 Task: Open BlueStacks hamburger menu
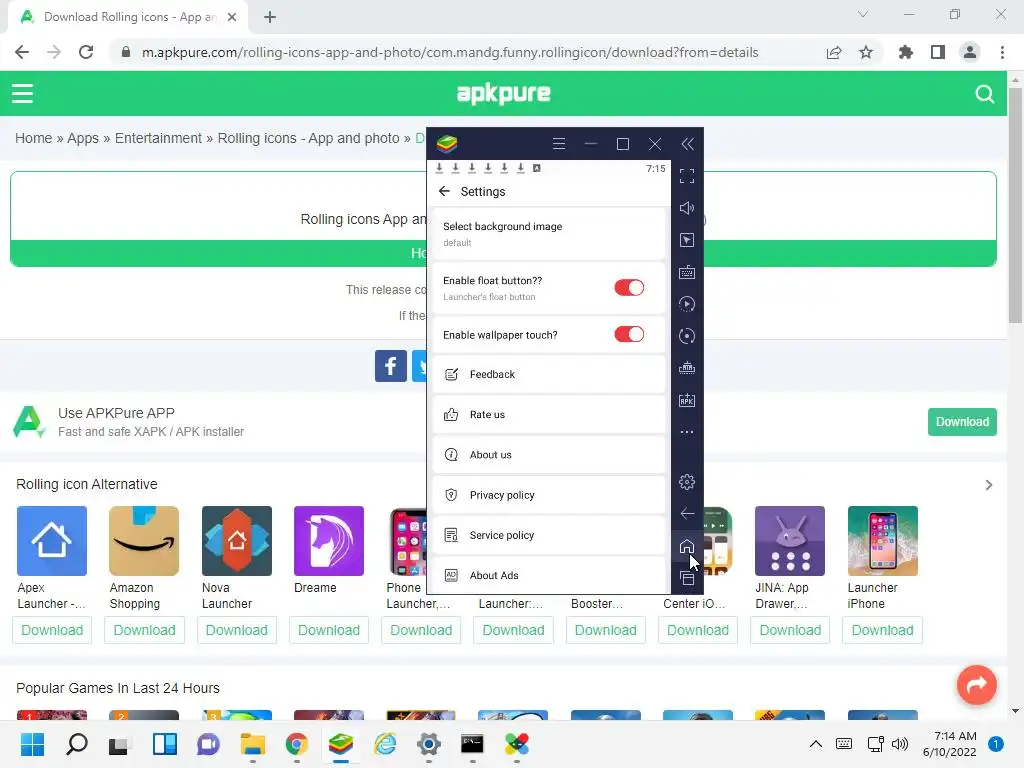[558, 144]
